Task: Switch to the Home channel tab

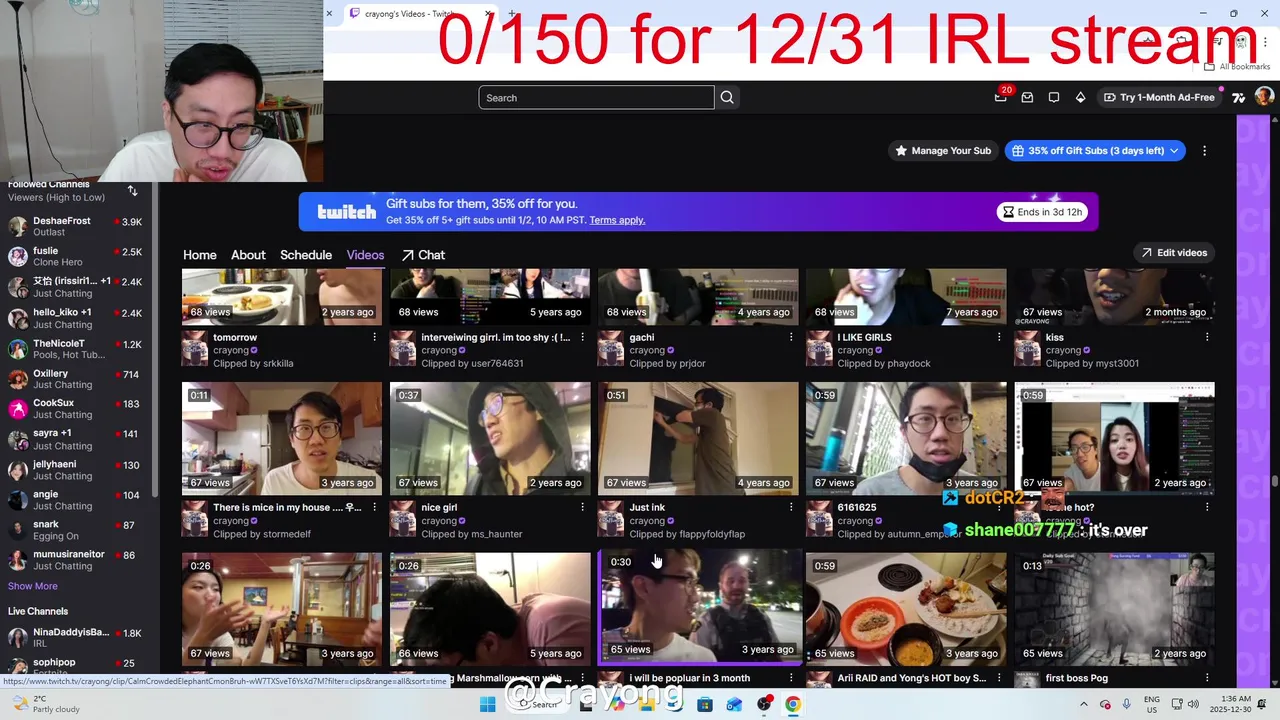Action: [x=200, y=255]
